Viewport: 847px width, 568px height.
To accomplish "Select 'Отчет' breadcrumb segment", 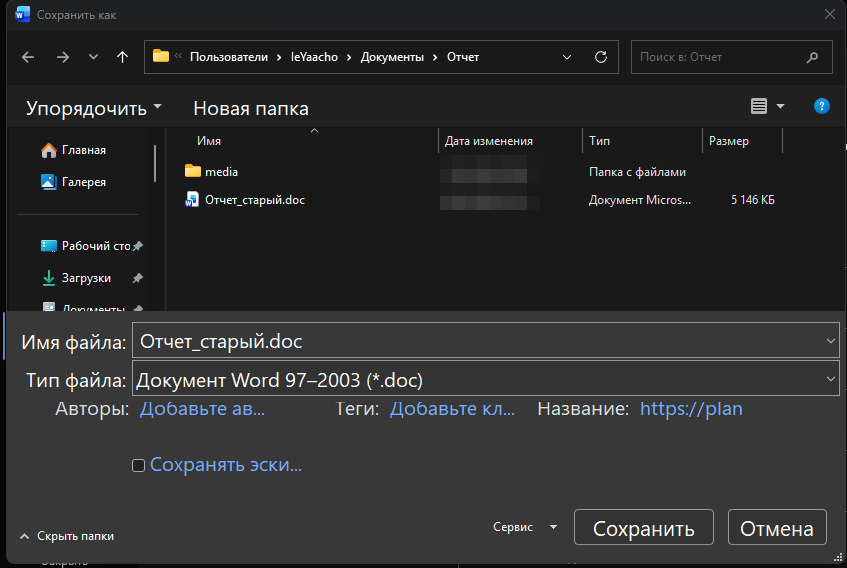I will 463,57.
